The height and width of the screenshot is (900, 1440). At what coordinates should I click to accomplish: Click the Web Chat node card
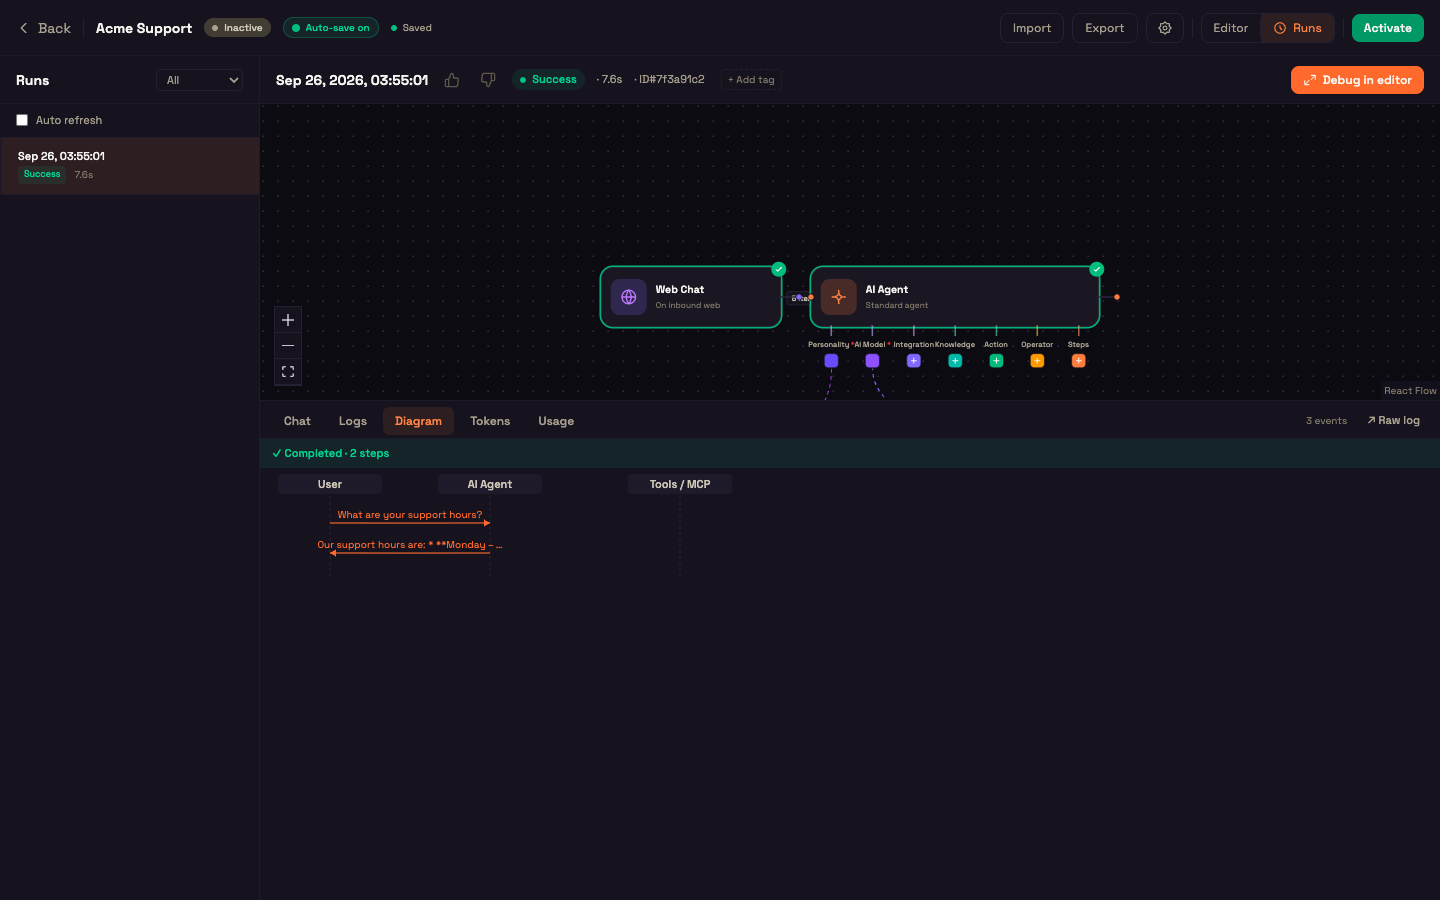pyautogui.click(x=691, y=297)
